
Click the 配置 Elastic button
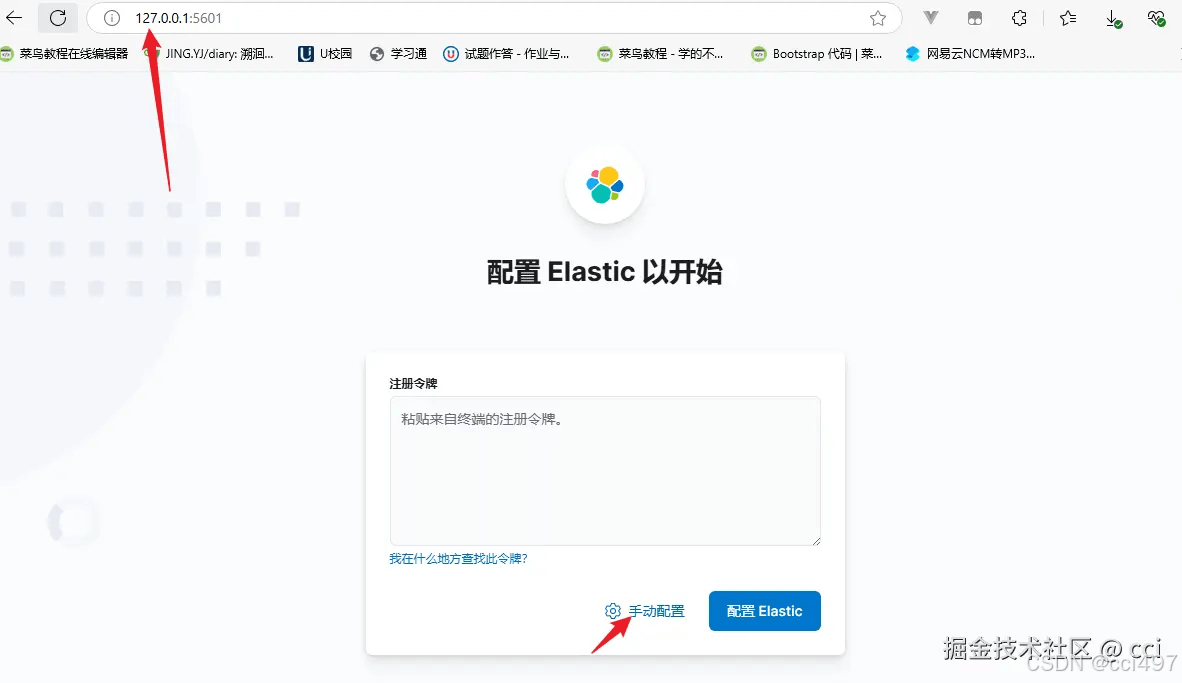(x=764, y=611)
